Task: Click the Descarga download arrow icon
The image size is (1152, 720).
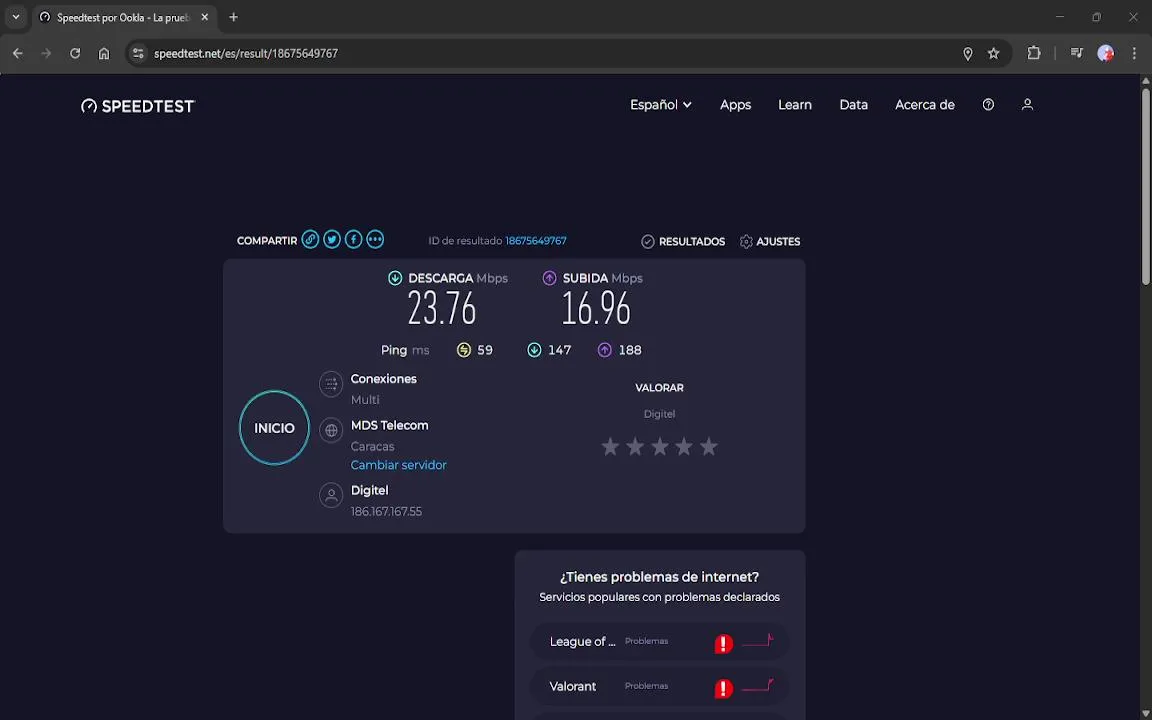Action: 395,278
